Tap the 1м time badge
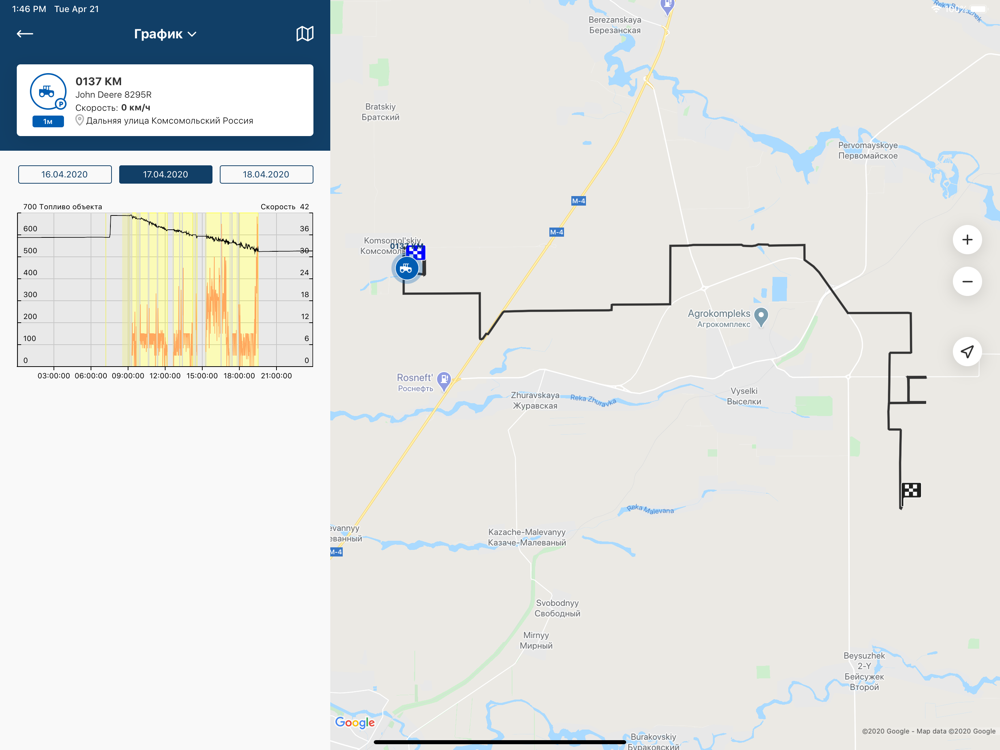The width and height of the screenshot is (1000, 750). [x=48, y=121]
